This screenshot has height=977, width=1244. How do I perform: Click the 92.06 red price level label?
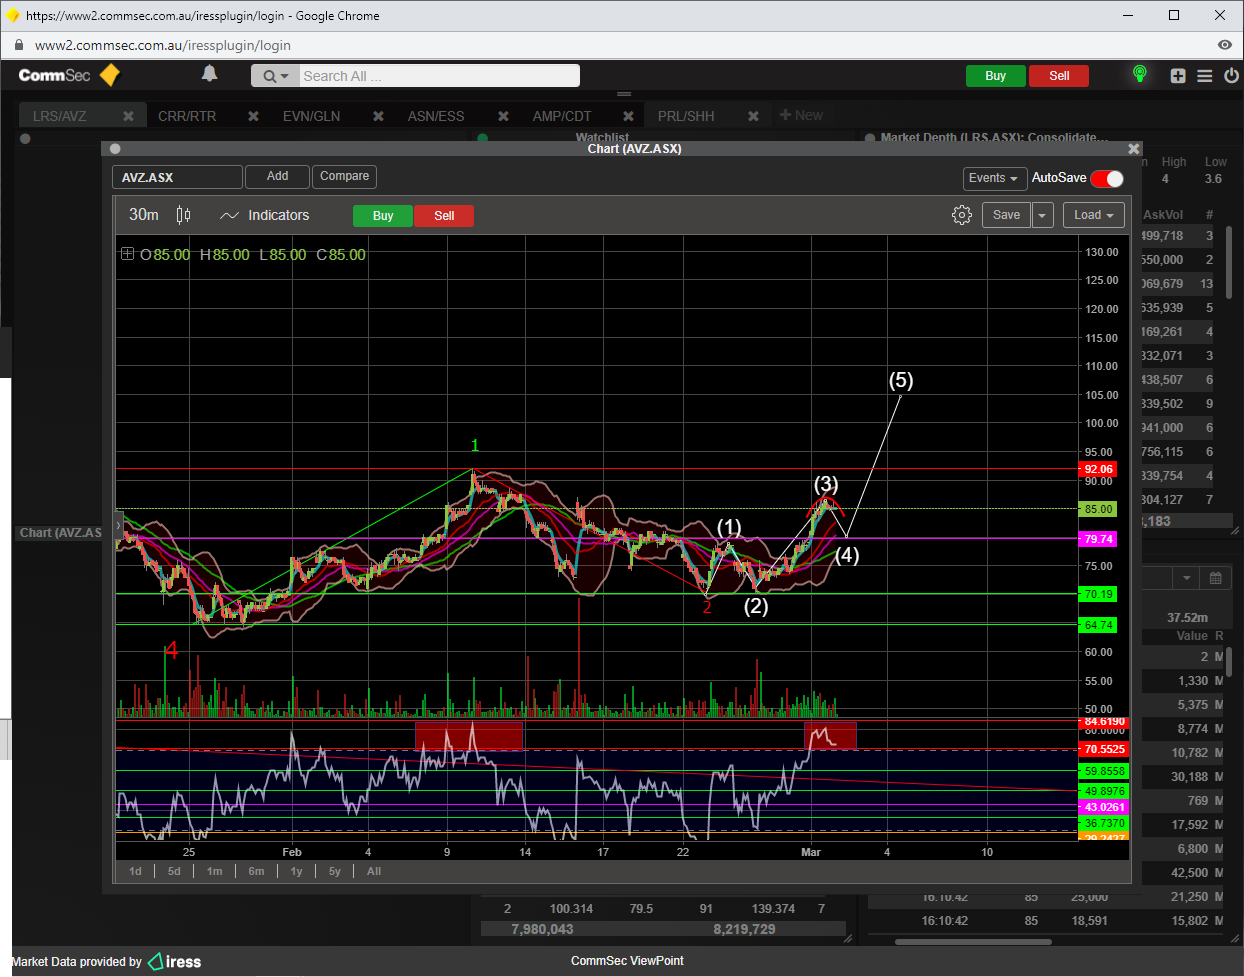click(x=1098, y=469)
